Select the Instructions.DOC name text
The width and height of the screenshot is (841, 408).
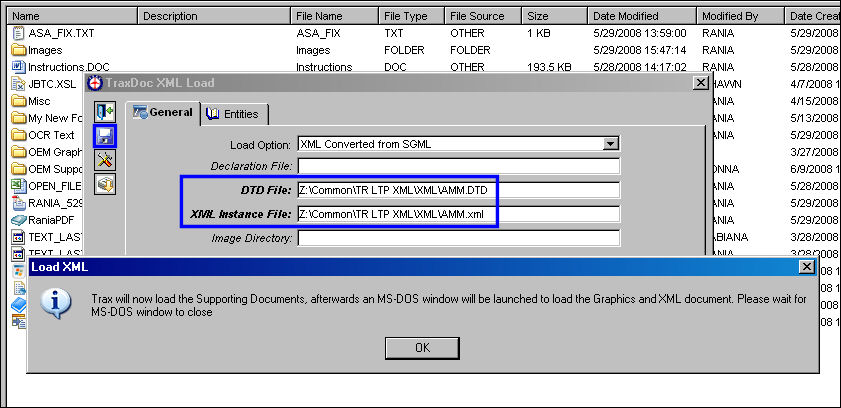(69, 68)
